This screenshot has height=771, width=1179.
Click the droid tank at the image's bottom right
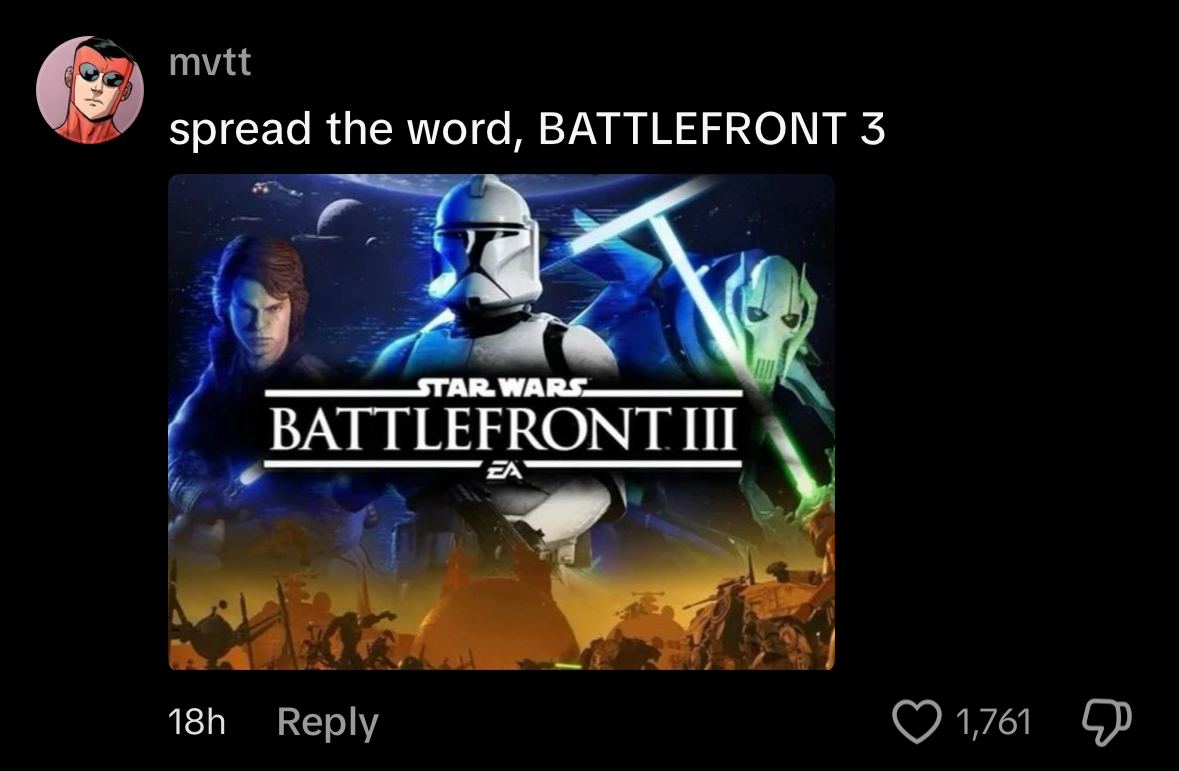759,609
